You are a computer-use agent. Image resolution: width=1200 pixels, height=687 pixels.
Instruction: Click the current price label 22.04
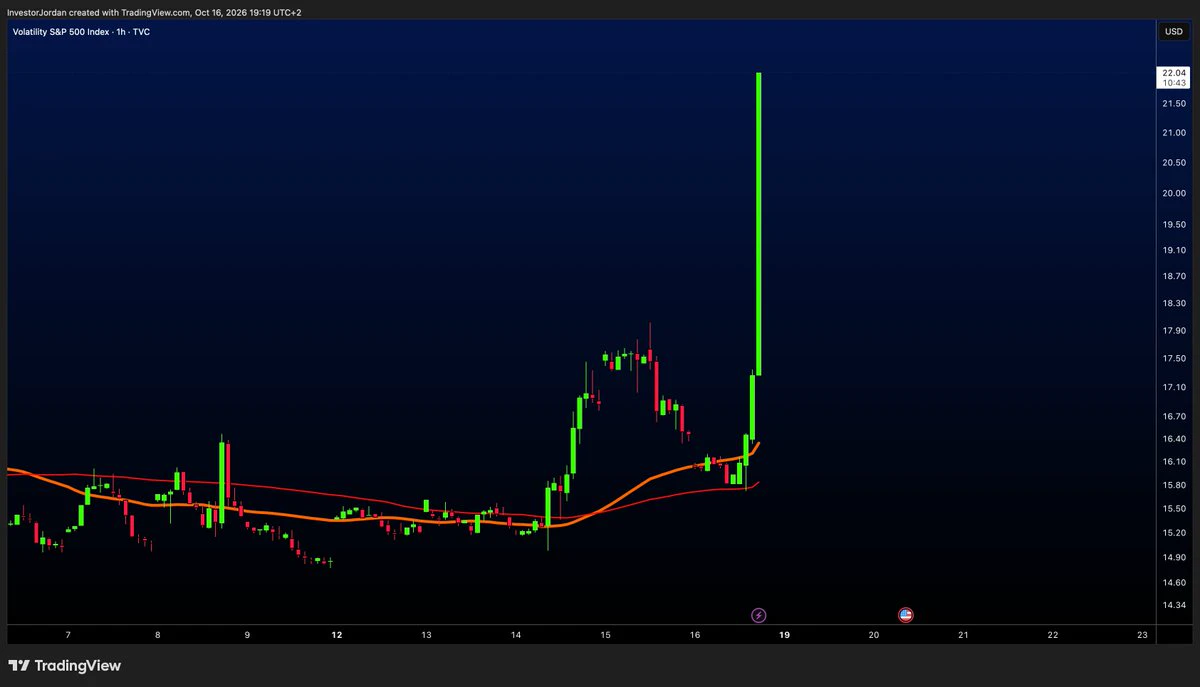coord(1173,73)
